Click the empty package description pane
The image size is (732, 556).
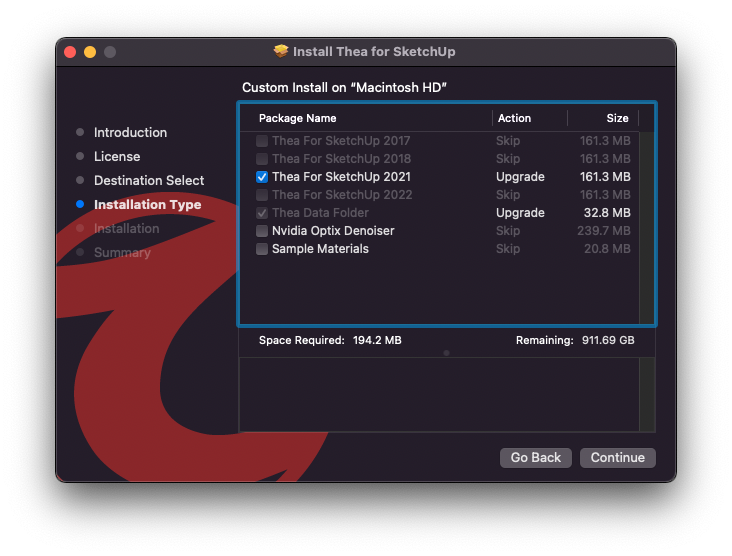pos(439,395)
